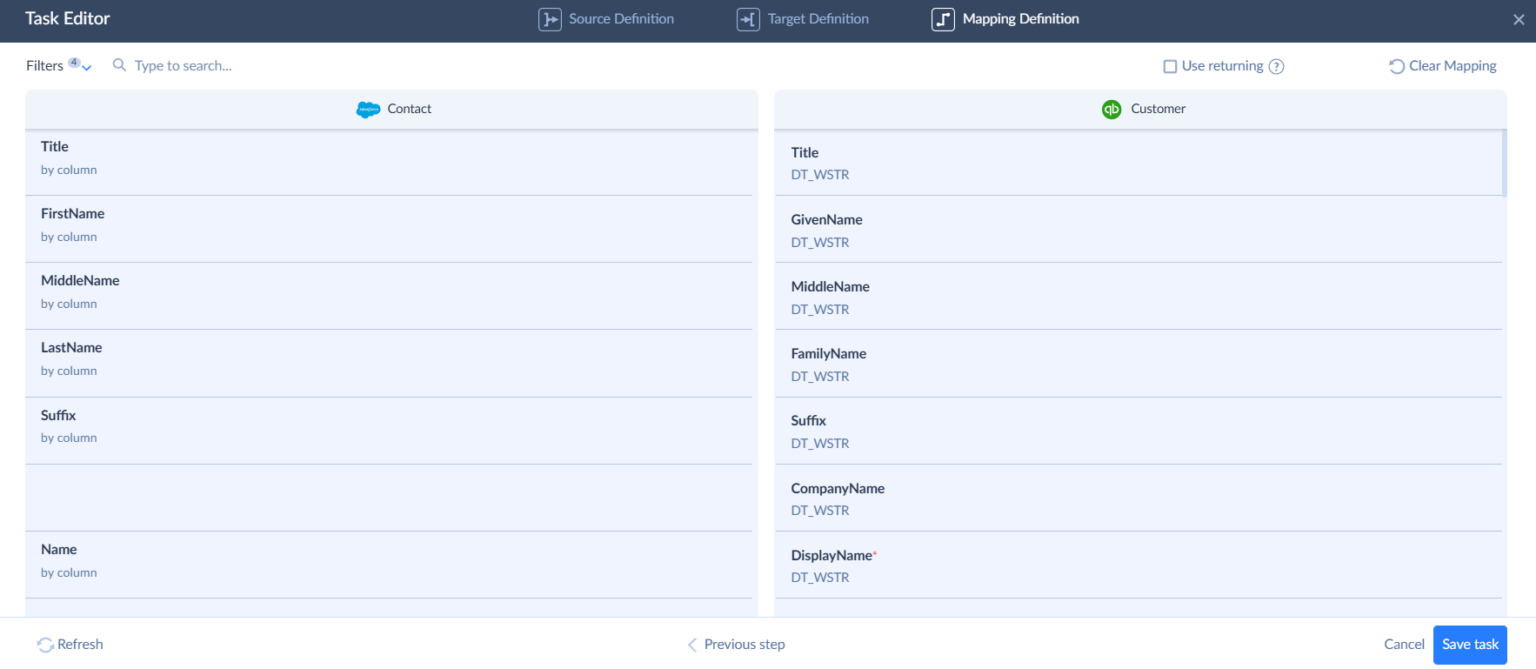The image size is (1536, 669).
Task: Click the search magnifier icon
Action: click(120, 66)
